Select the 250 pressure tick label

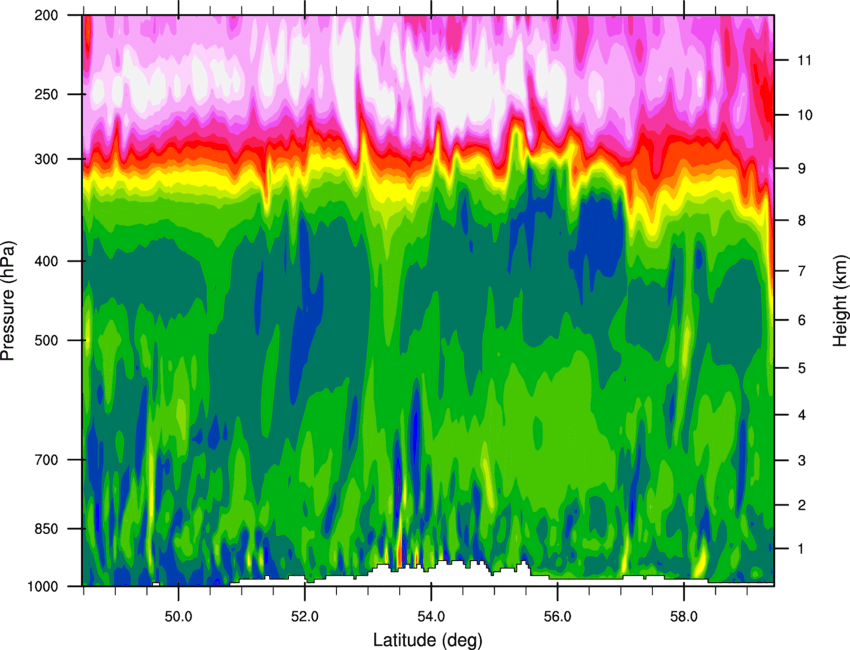pyautogui.click(x=46, y=94)
